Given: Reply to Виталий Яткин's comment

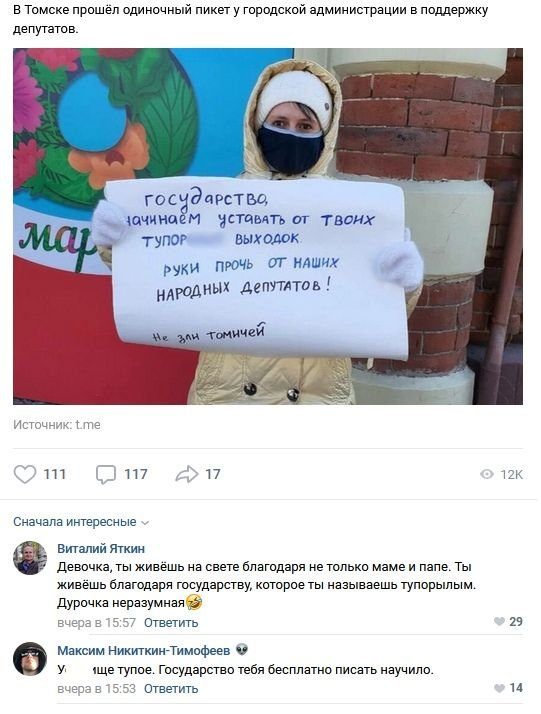Looking at the screenshot, I should [171, 622].
